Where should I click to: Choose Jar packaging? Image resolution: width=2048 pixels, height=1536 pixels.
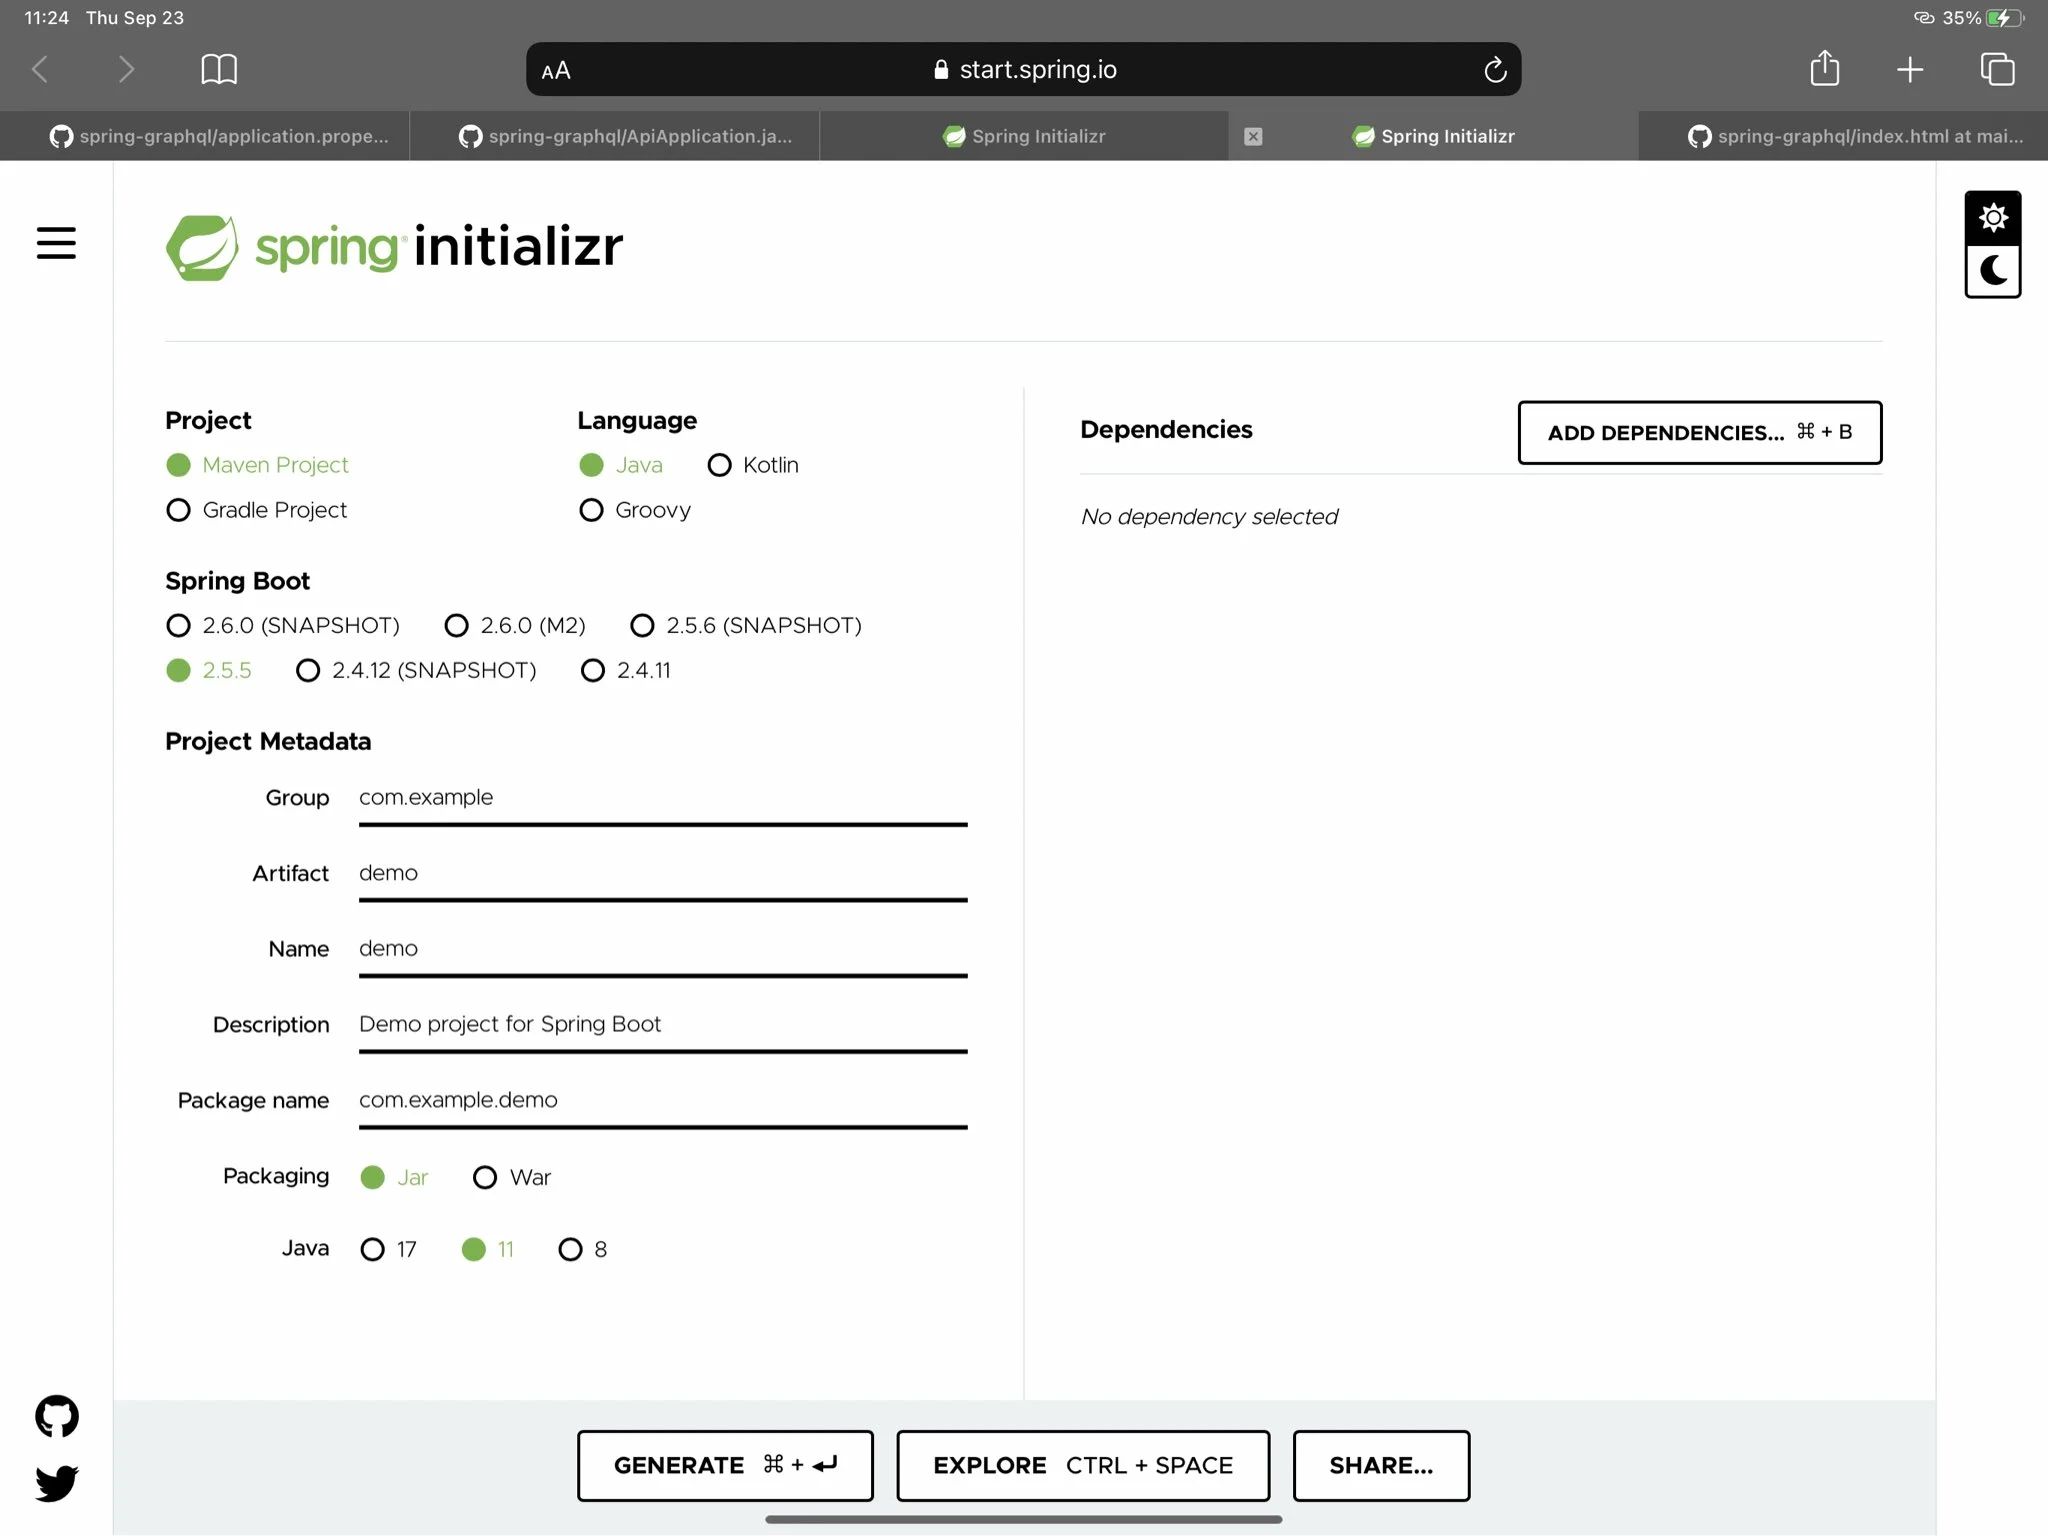pyautogui.click(x=394, y=1177)
